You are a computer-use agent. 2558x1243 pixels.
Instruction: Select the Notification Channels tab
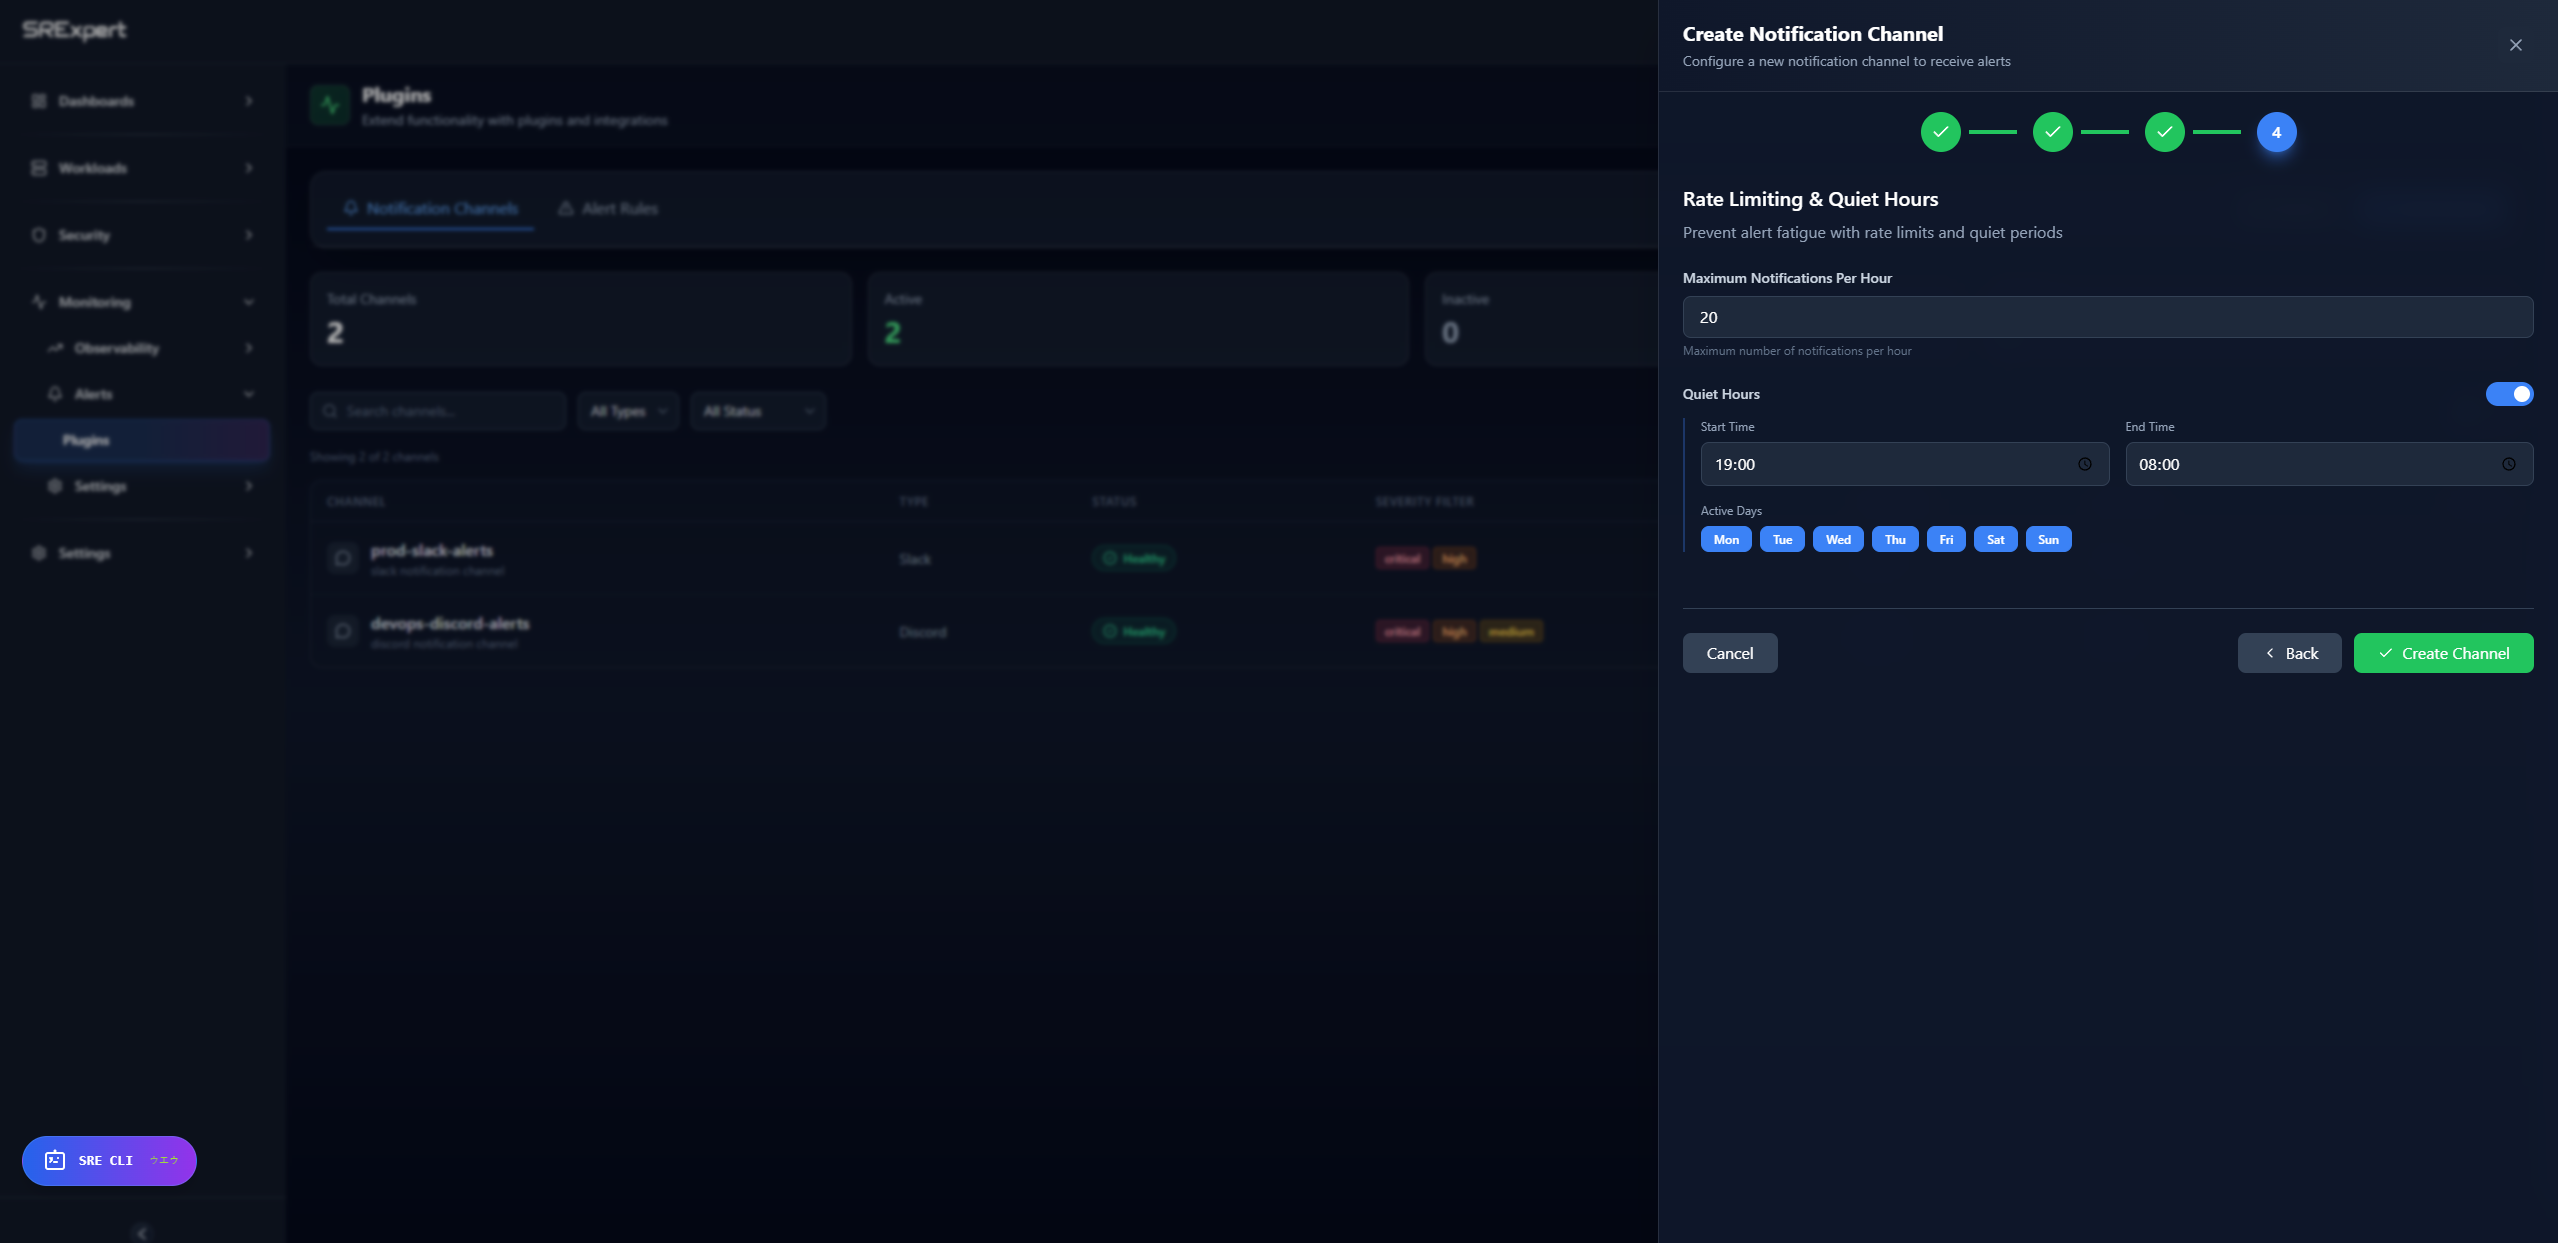click(429, 208)
